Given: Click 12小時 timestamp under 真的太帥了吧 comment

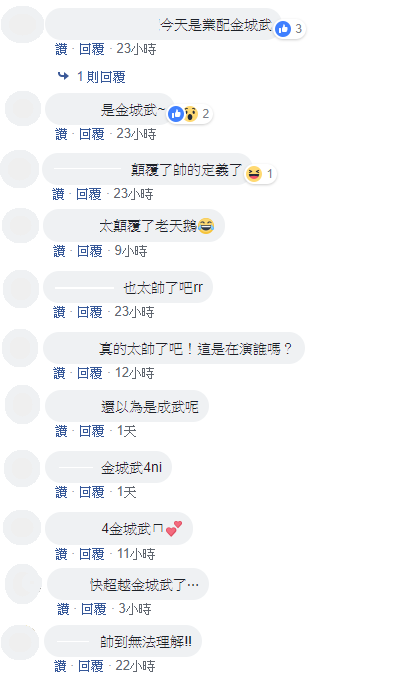Looking at the screenshot, I should click(x=134, y=373).
